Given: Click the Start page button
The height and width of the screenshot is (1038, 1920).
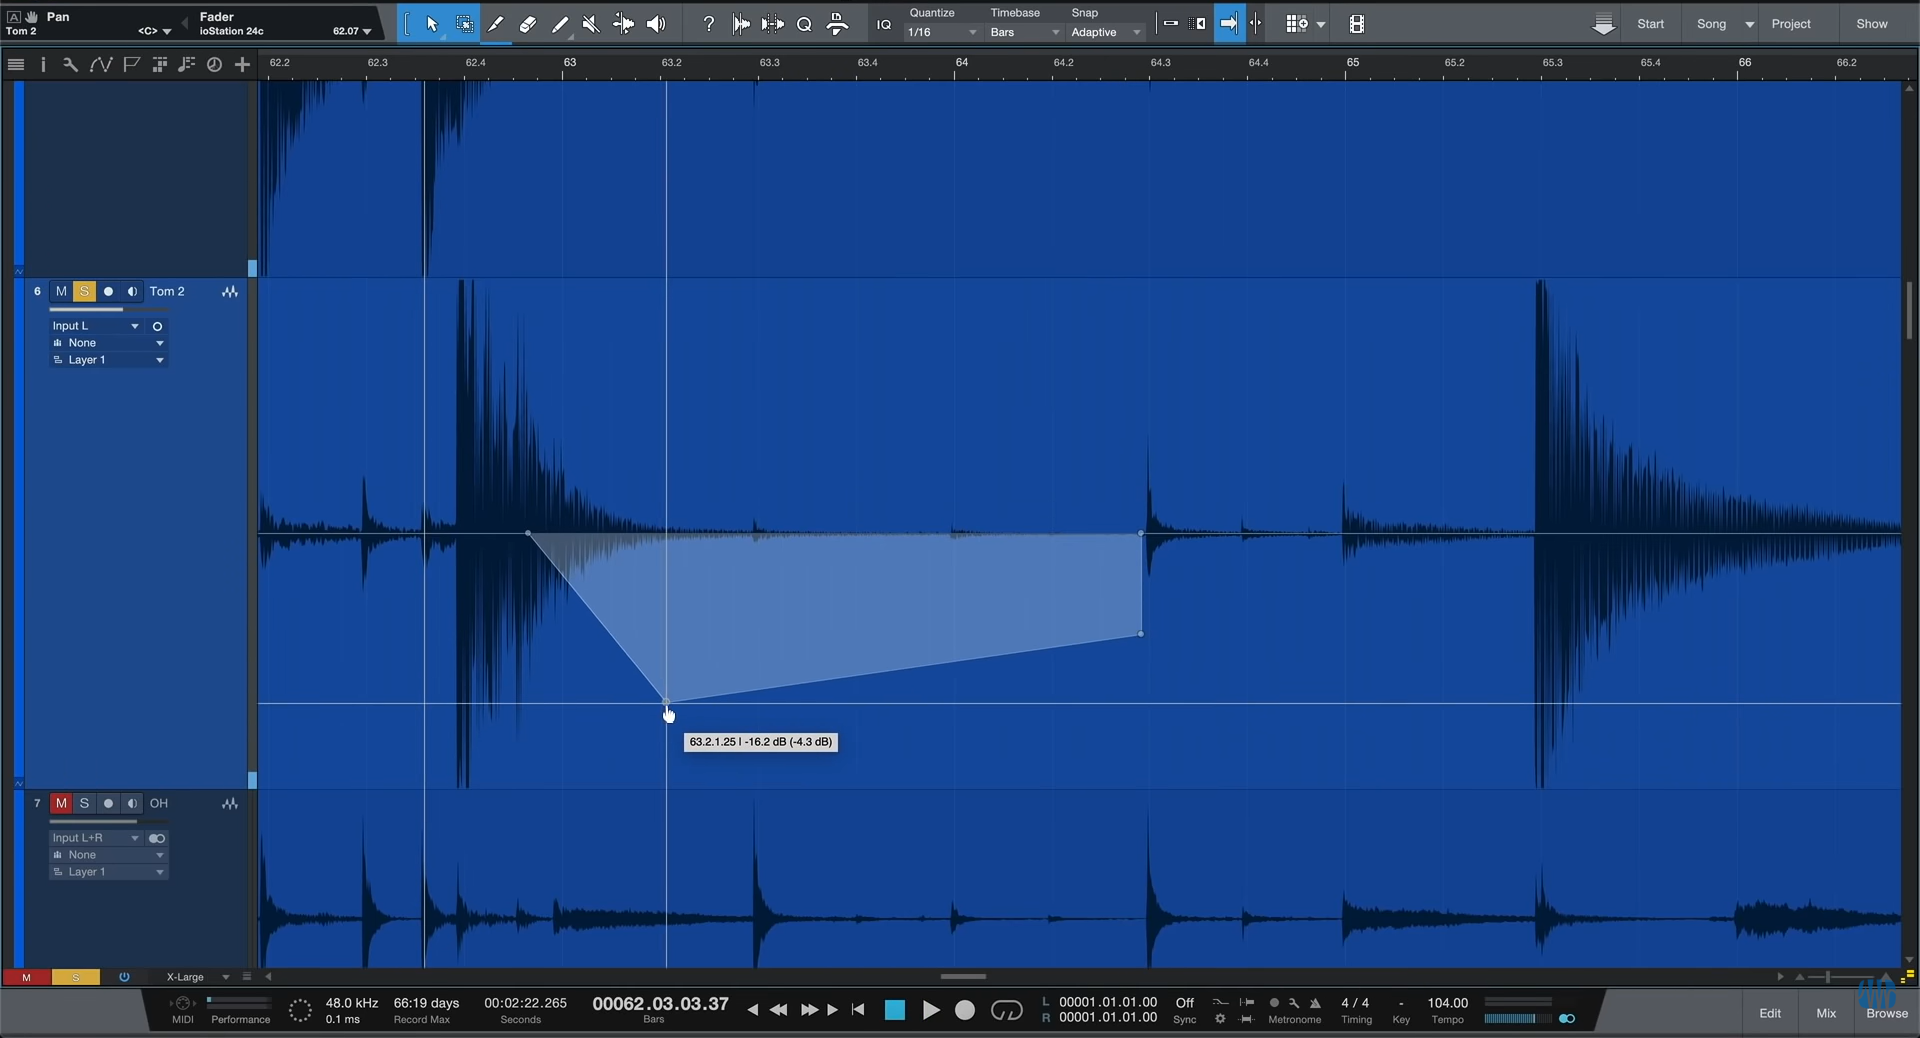Looking at the screenshot, I should [x=1650, y=24].
